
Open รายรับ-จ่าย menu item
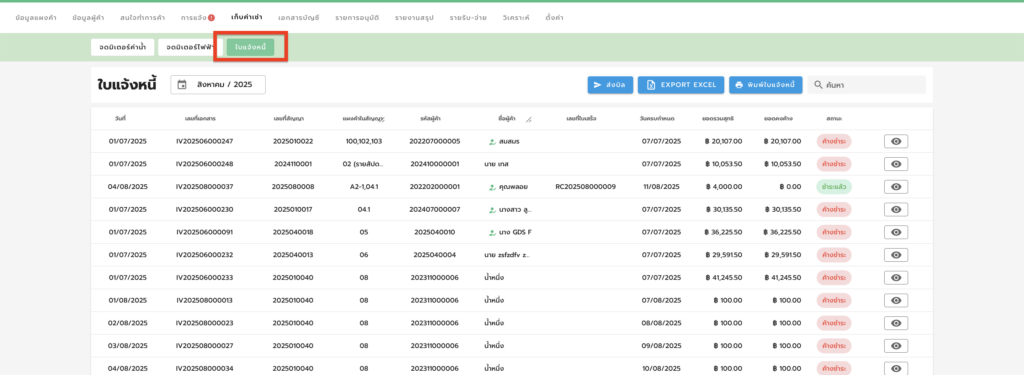click(x=468, y=18)
